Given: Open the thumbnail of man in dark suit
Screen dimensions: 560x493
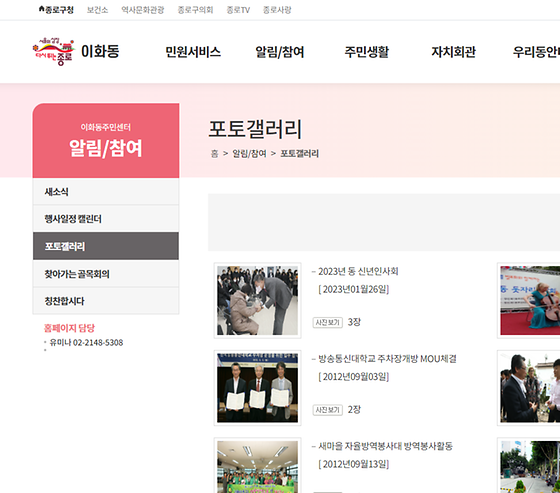Looking at the screenshot, I should pyautogui.click(x=529, y=388).
